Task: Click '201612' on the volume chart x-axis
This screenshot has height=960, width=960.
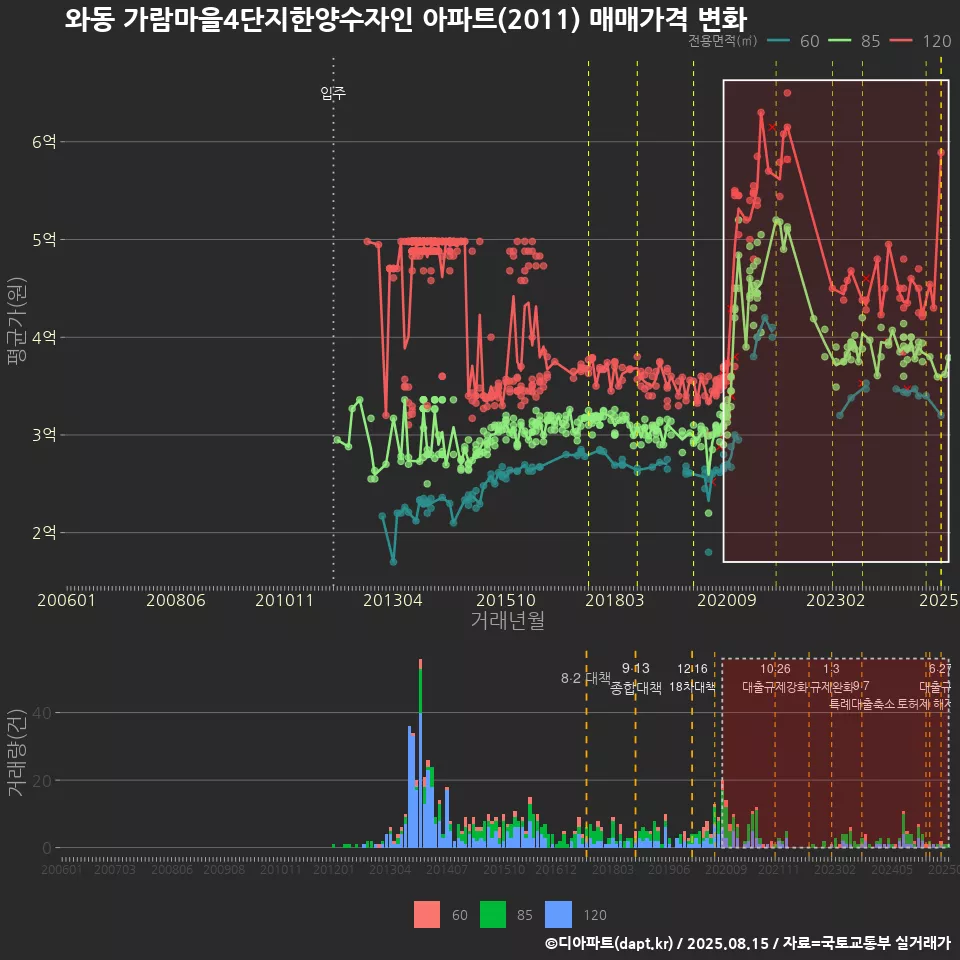Action: [x=556, y=869]
